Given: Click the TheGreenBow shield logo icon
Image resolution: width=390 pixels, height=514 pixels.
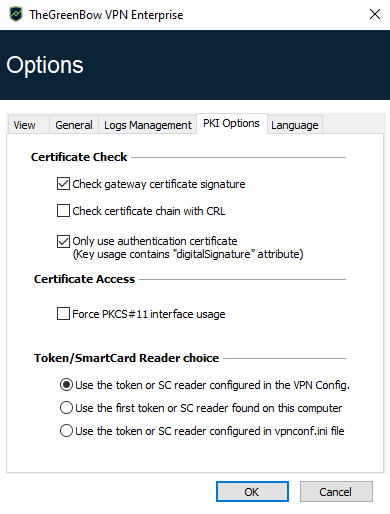Looking at the screenshot, I should (x=16, y=15).
